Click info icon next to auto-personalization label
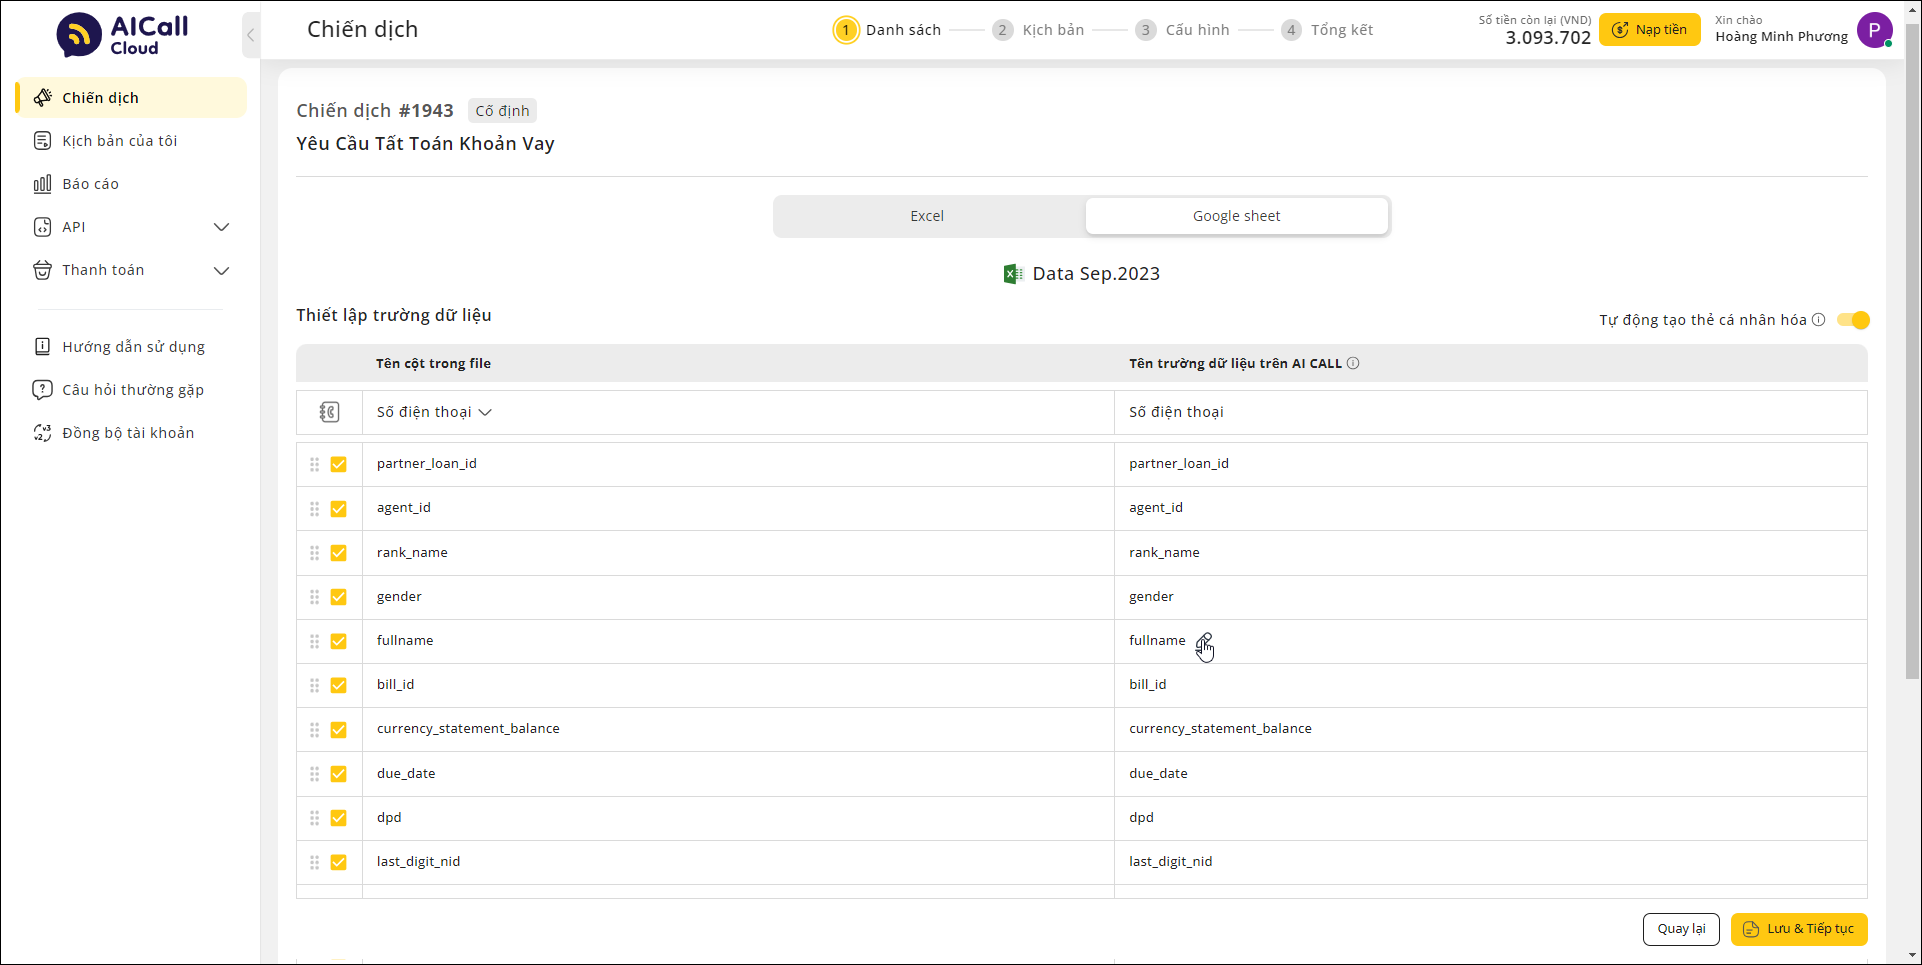 coord(1818,320)
